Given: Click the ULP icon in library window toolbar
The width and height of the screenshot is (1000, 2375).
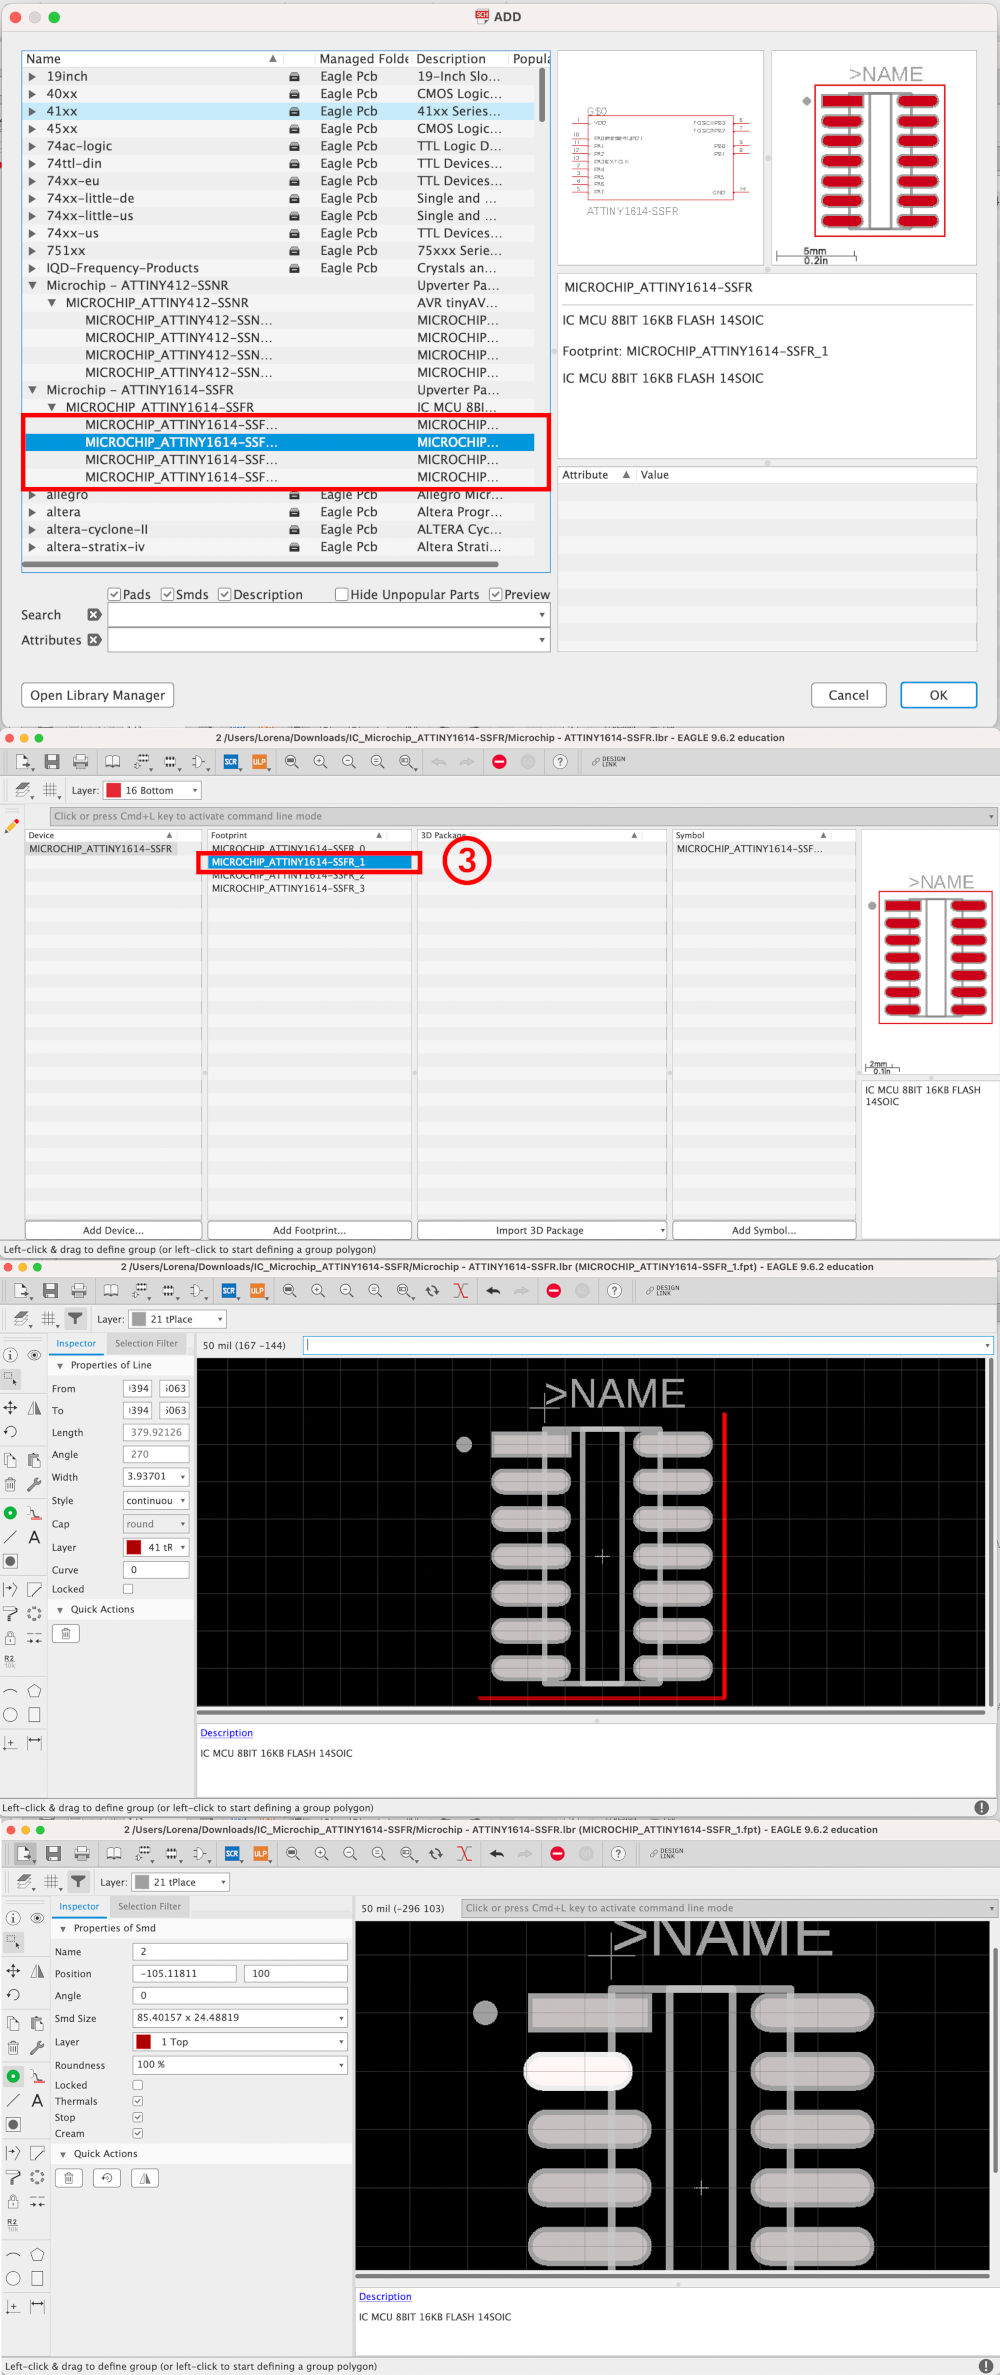Looking at the screenshot, I should pos(260,762).
